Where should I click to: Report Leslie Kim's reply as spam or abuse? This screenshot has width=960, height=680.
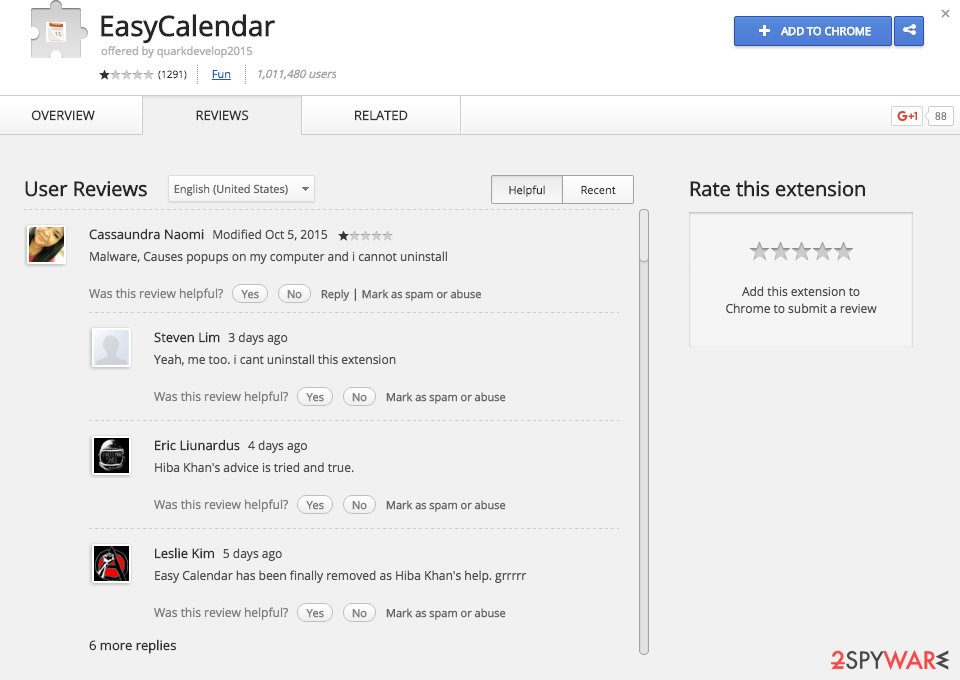(x=446, y=613)
